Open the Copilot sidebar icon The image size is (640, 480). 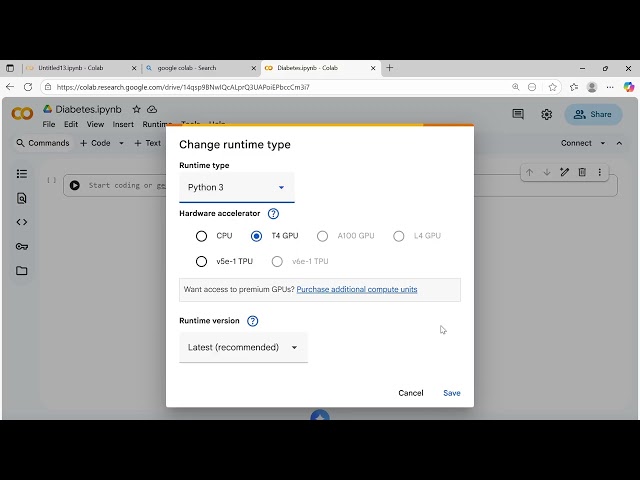point(629,87)
